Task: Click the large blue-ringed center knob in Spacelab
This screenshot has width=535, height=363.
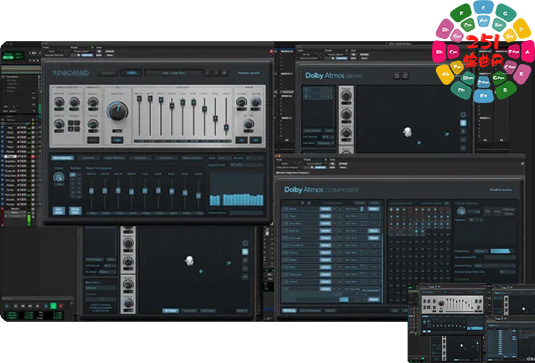Action: (118, 111)
